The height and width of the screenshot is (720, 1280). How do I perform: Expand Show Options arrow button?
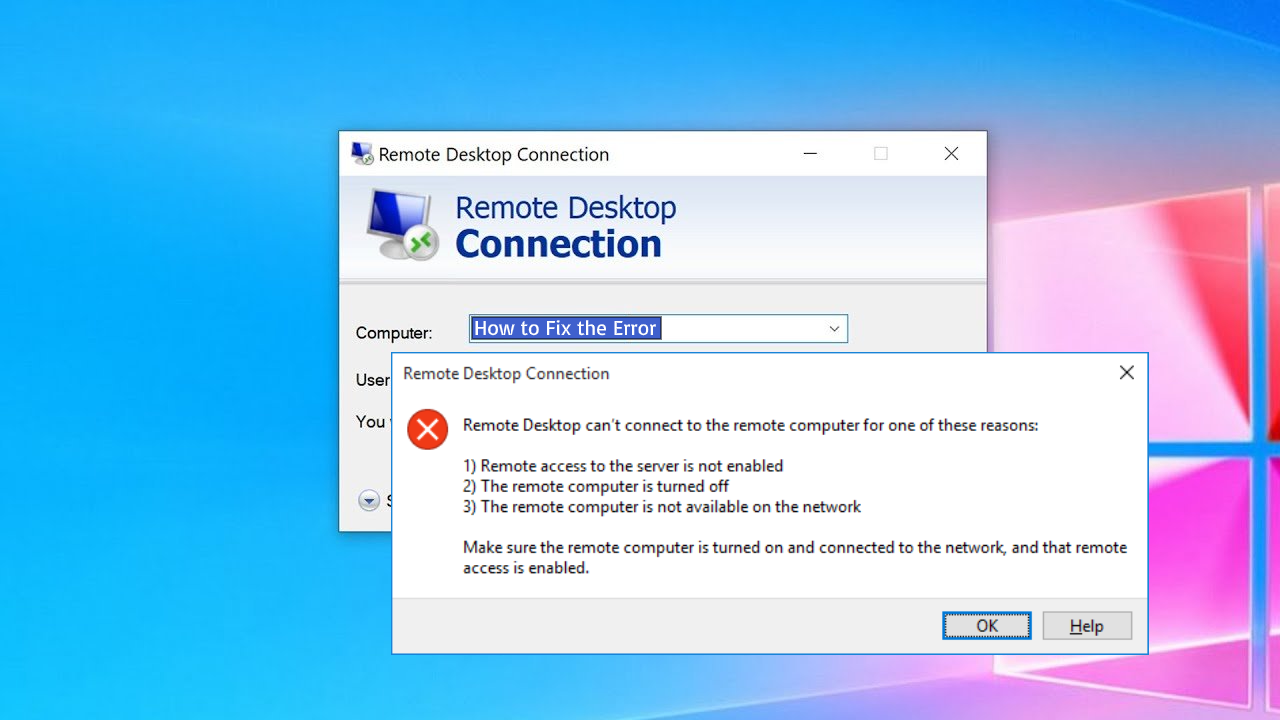(x=369, y=500)
